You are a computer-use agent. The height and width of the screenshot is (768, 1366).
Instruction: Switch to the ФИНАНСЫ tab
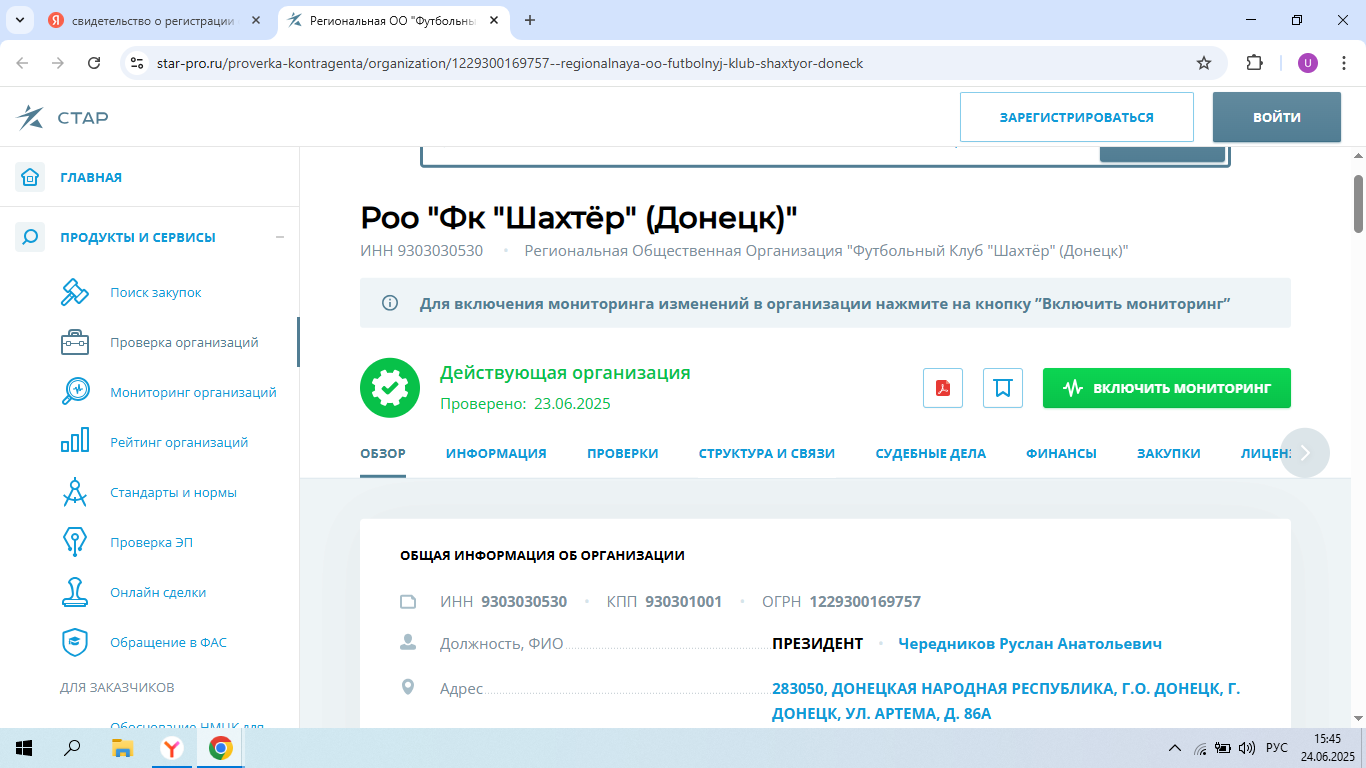coord(1061,453)
